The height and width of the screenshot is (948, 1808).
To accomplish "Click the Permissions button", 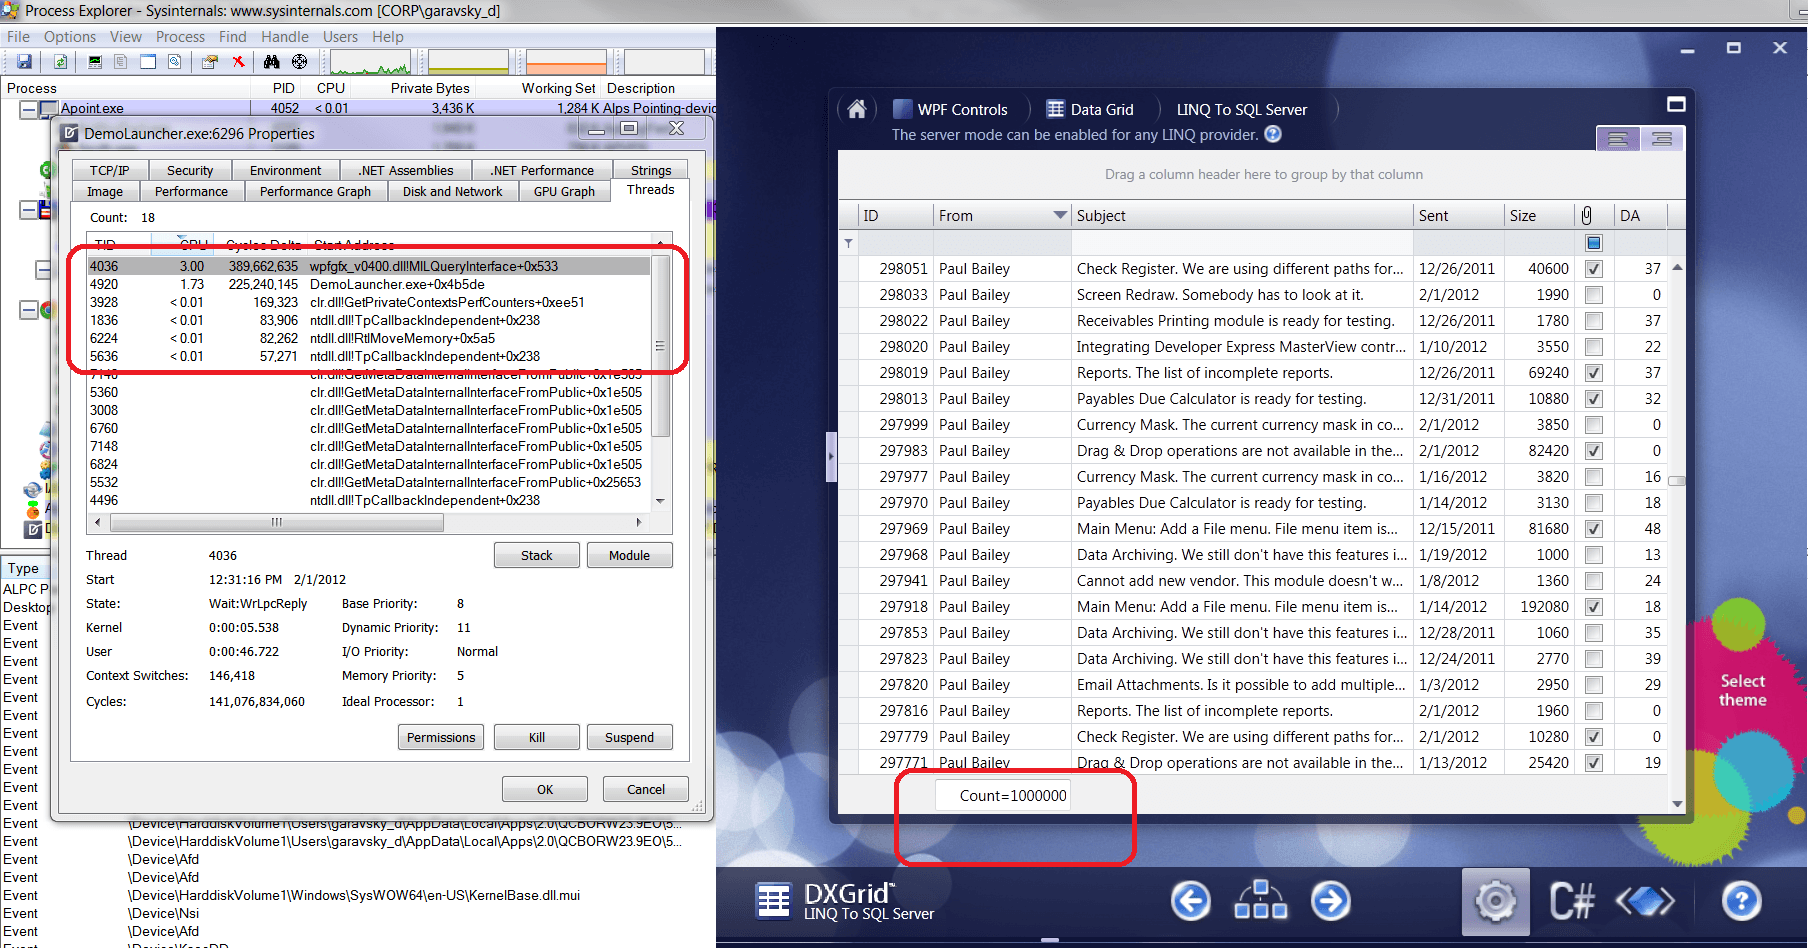I will pos(441,738).
